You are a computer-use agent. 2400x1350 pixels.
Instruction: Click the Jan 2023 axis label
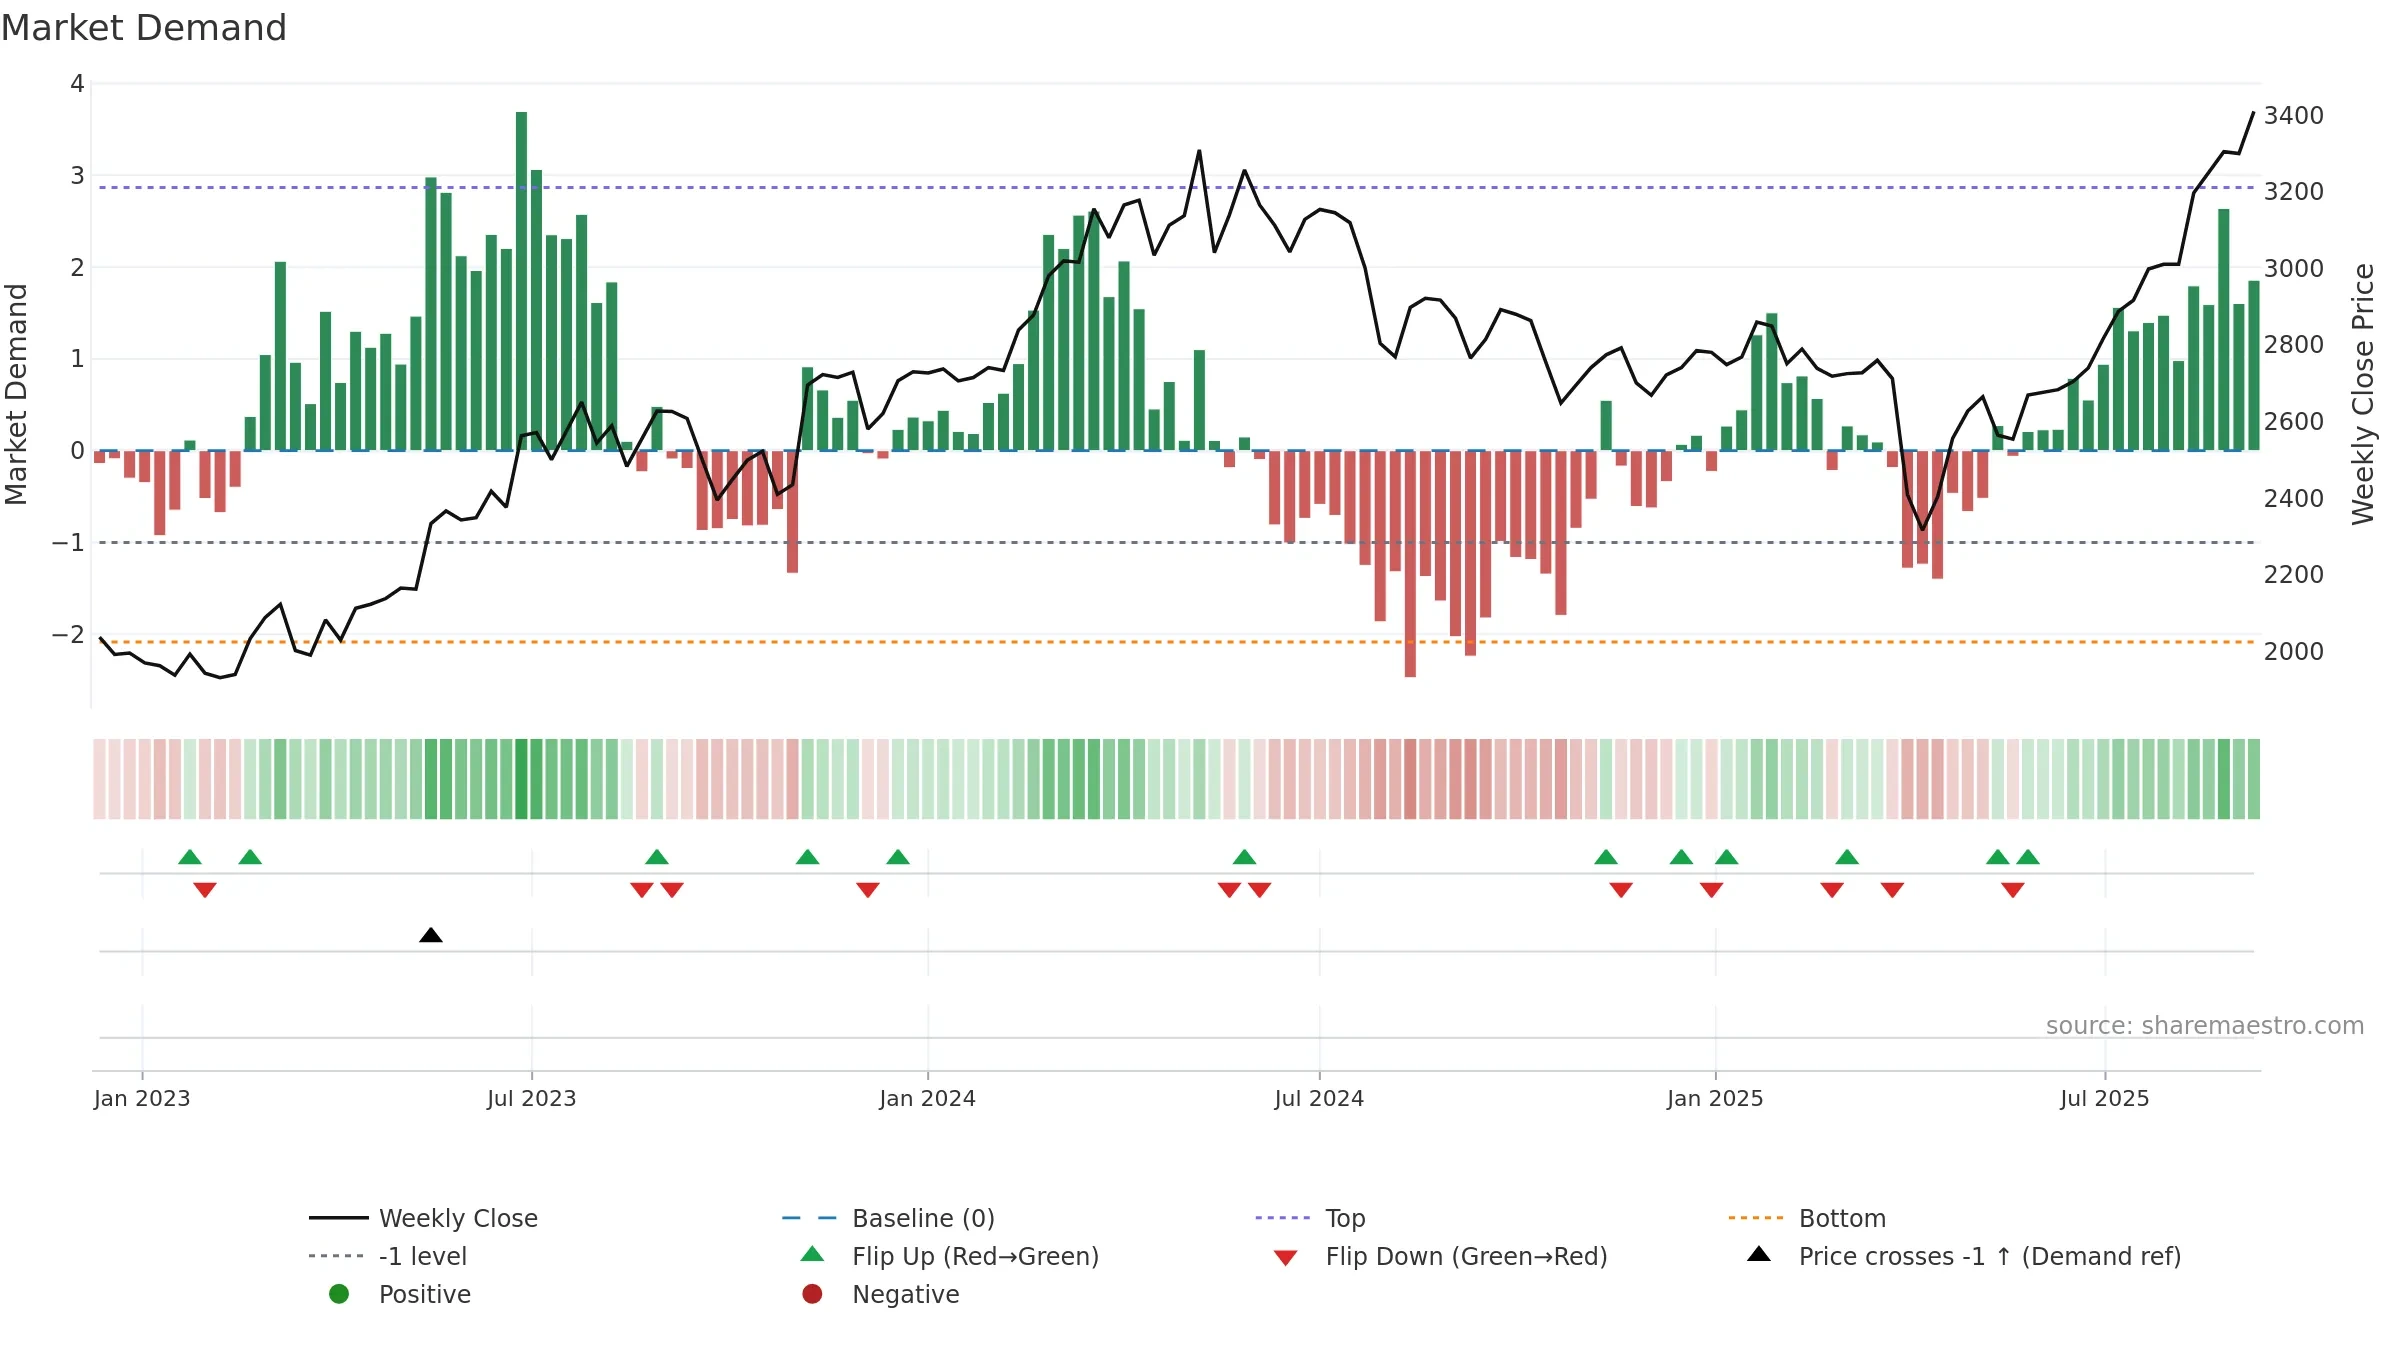pyautogui.click(x=142, y=1098)
